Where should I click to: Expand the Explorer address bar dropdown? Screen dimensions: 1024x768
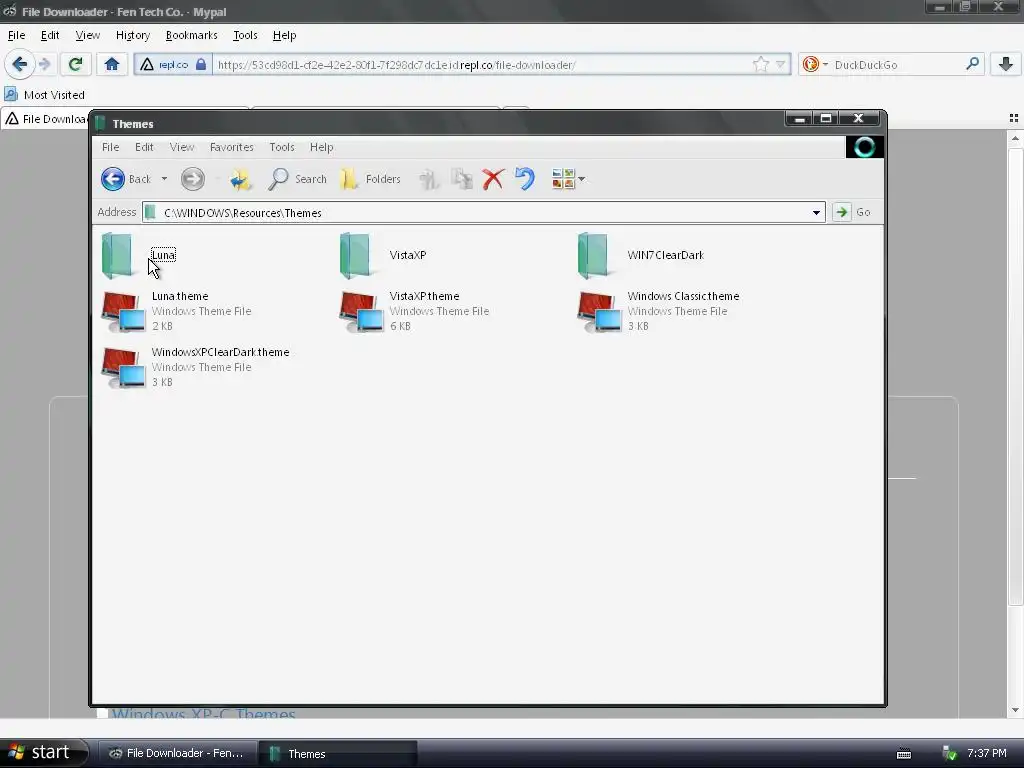point(816,212)
